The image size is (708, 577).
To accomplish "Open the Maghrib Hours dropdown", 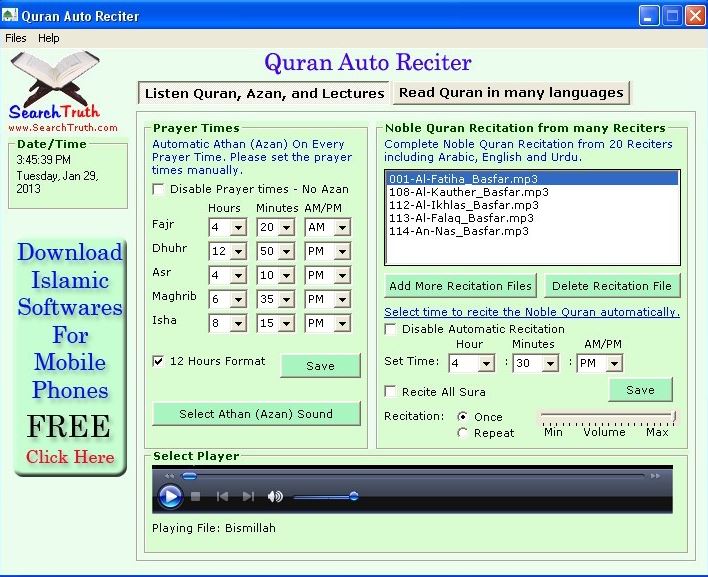I will tap(238, 299).
